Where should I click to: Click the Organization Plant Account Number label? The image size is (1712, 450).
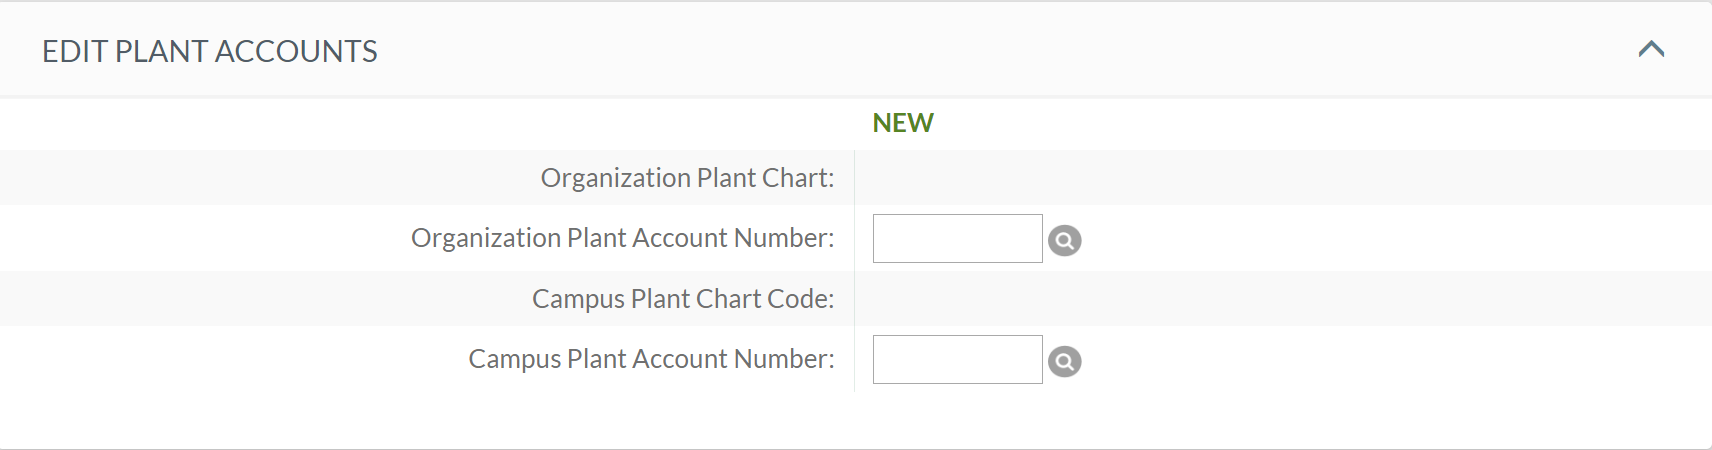[622, 238]
